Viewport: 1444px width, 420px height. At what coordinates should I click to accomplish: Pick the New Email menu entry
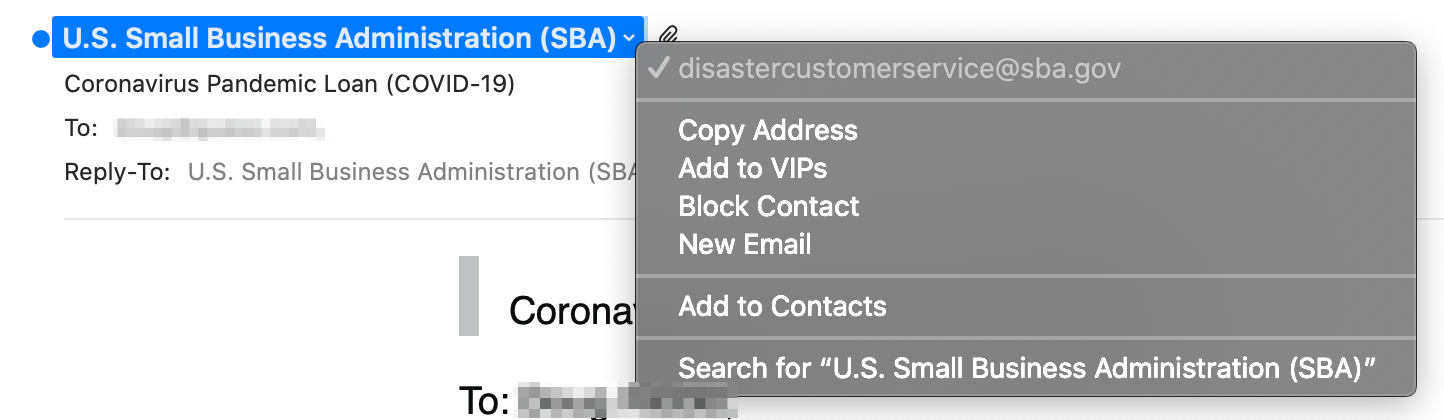point(745,244)
